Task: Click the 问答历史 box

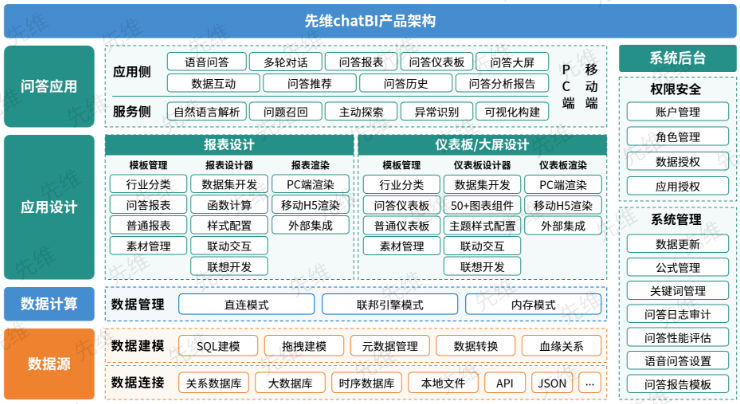Action: point(406,84)
